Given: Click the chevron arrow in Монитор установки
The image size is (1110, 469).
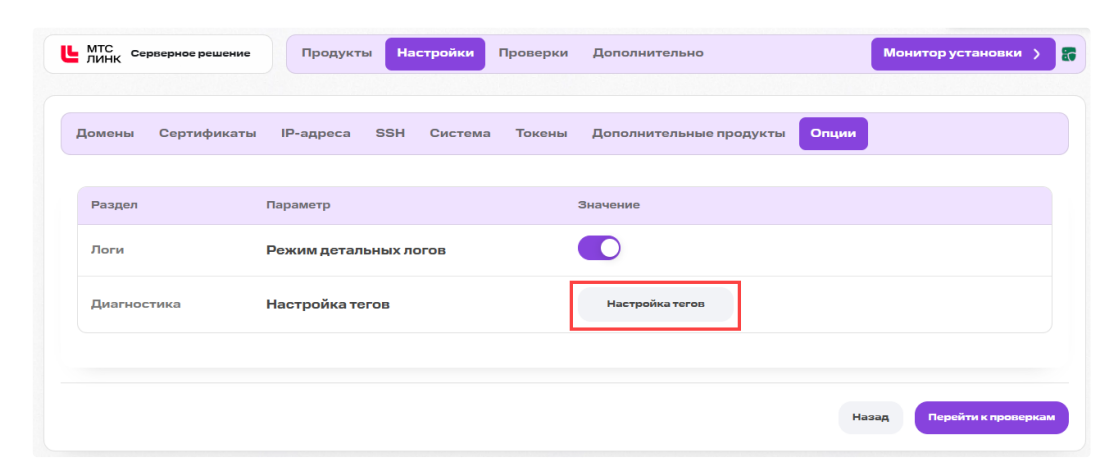Looking at the screenshot, I should pos(1036,54).
